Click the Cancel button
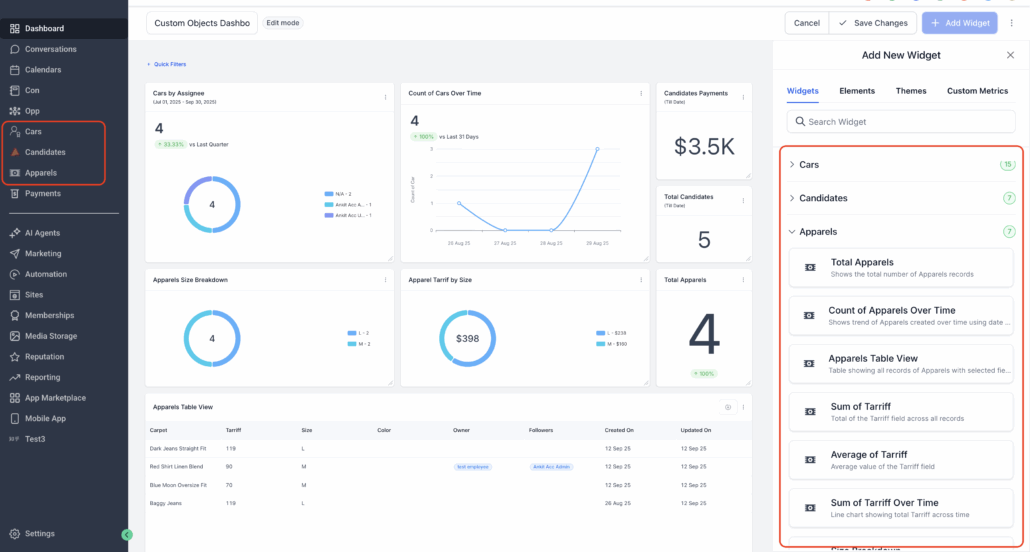 (x=806, y=23)
